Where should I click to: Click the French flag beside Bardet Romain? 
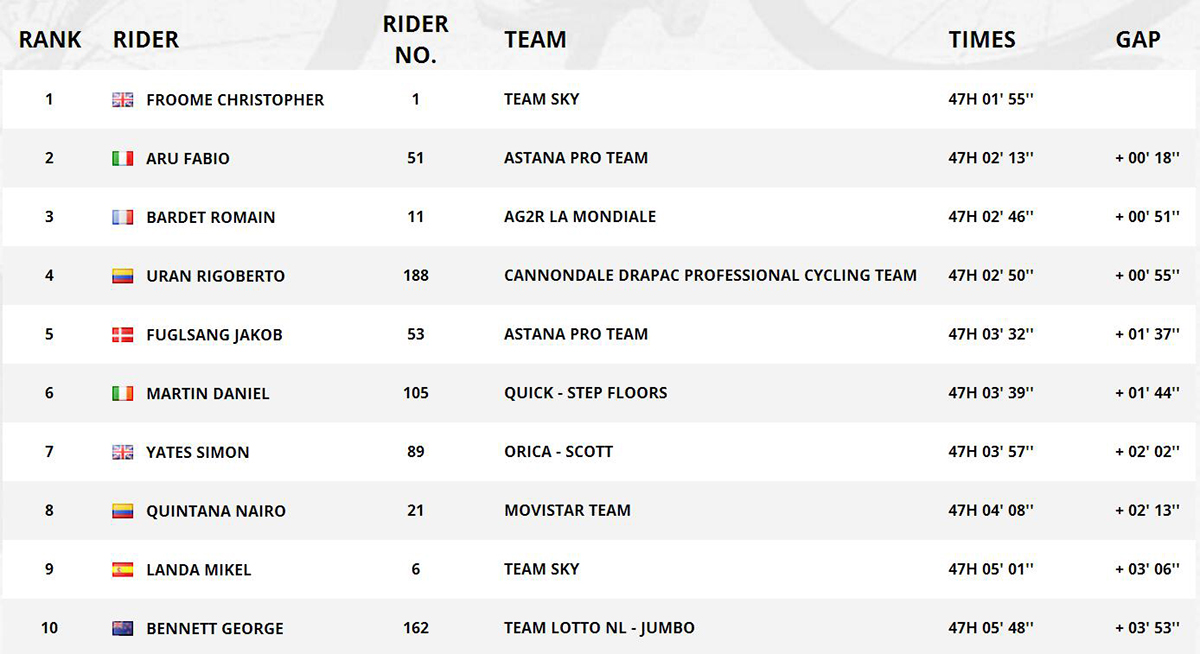tap(123, 217)
